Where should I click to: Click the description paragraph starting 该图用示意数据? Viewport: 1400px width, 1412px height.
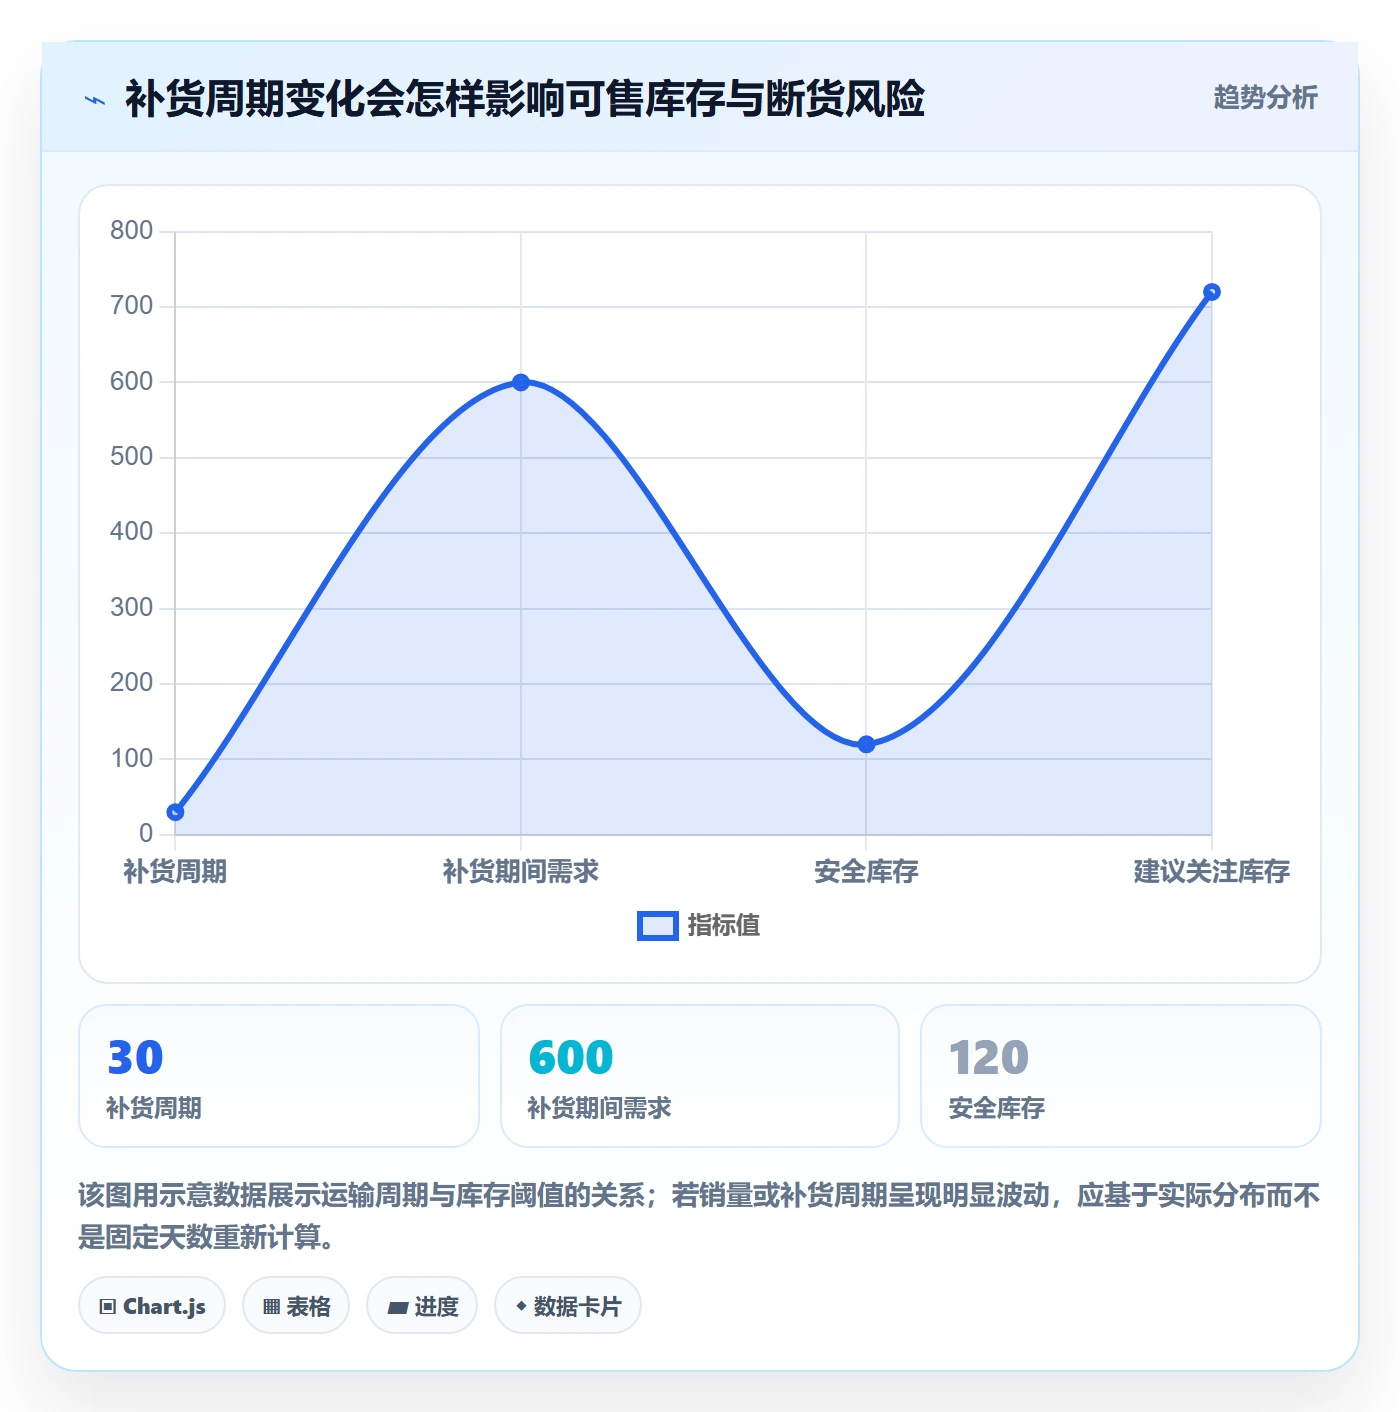pos(699,1216)
